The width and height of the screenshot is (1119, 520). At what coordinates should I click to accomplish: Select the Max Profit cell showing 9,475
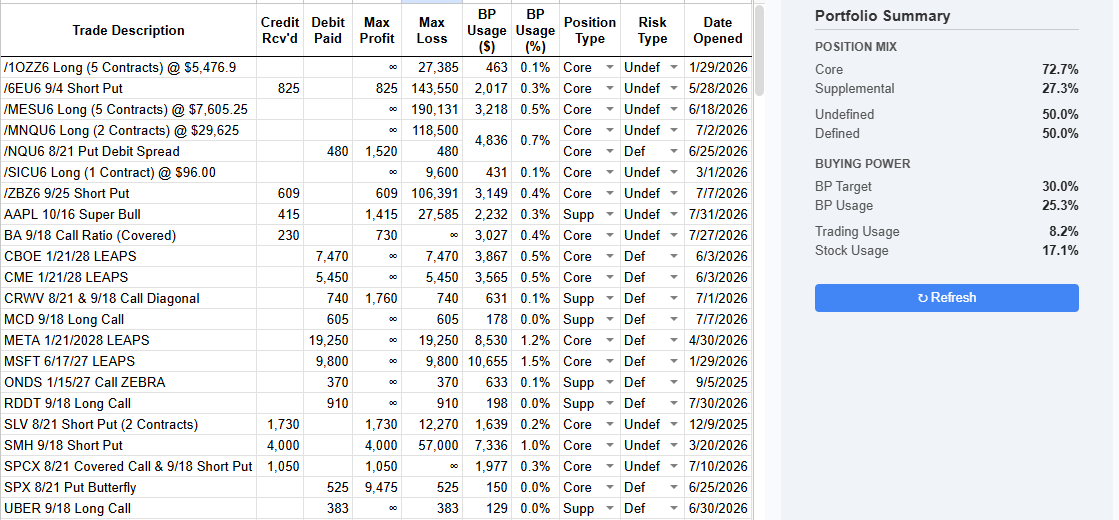377,487
